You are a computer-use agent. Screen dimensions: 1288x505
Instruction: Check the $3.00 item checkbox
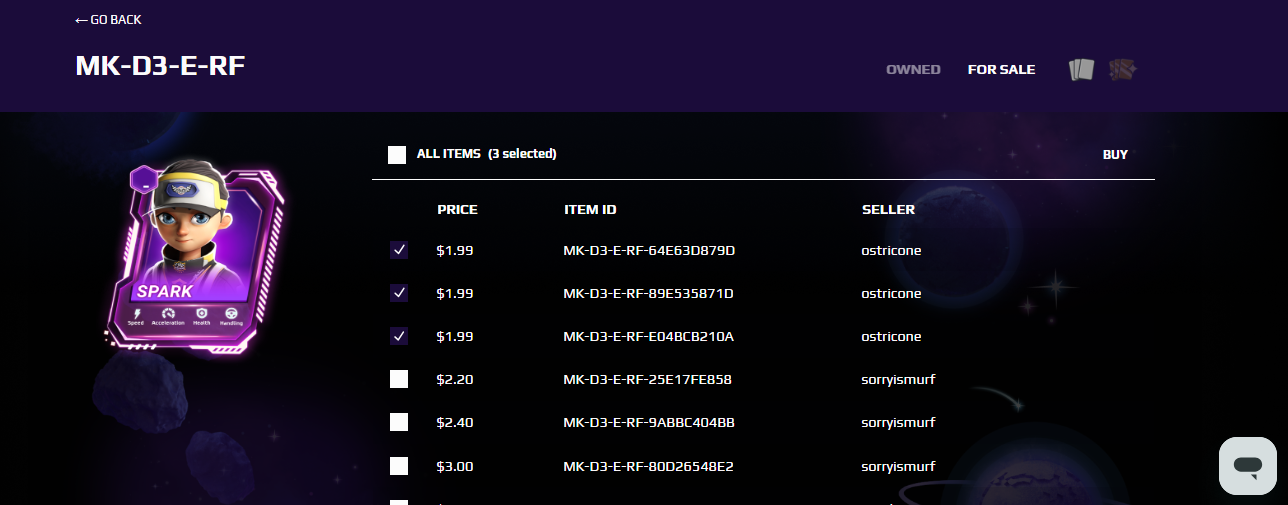pos(399,466)
